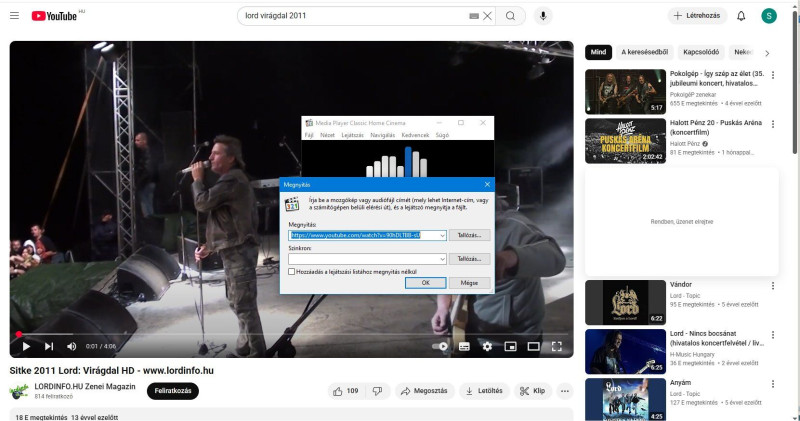Open the Fájl menu in Media Player Classic
This screenshot has height=421, width=800.
[309, 135]
